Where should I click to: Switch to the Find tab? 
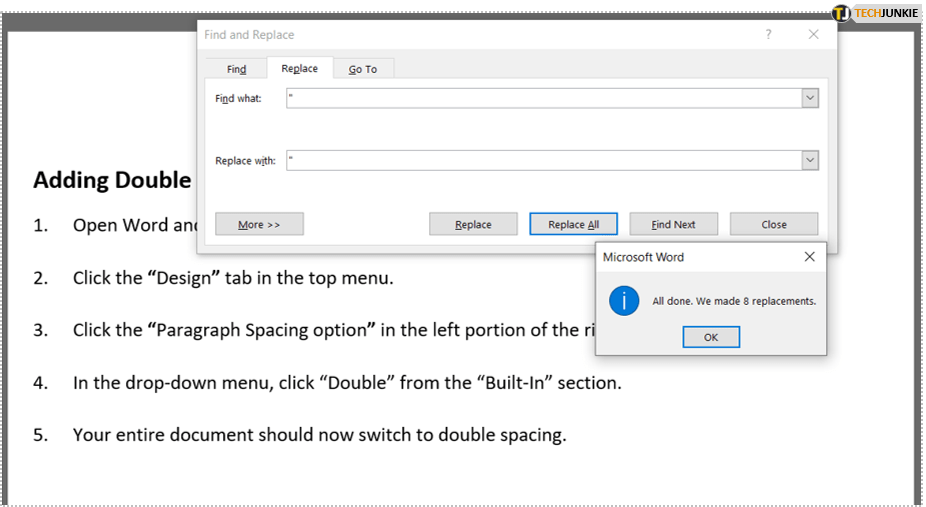[x=236, y=69]
